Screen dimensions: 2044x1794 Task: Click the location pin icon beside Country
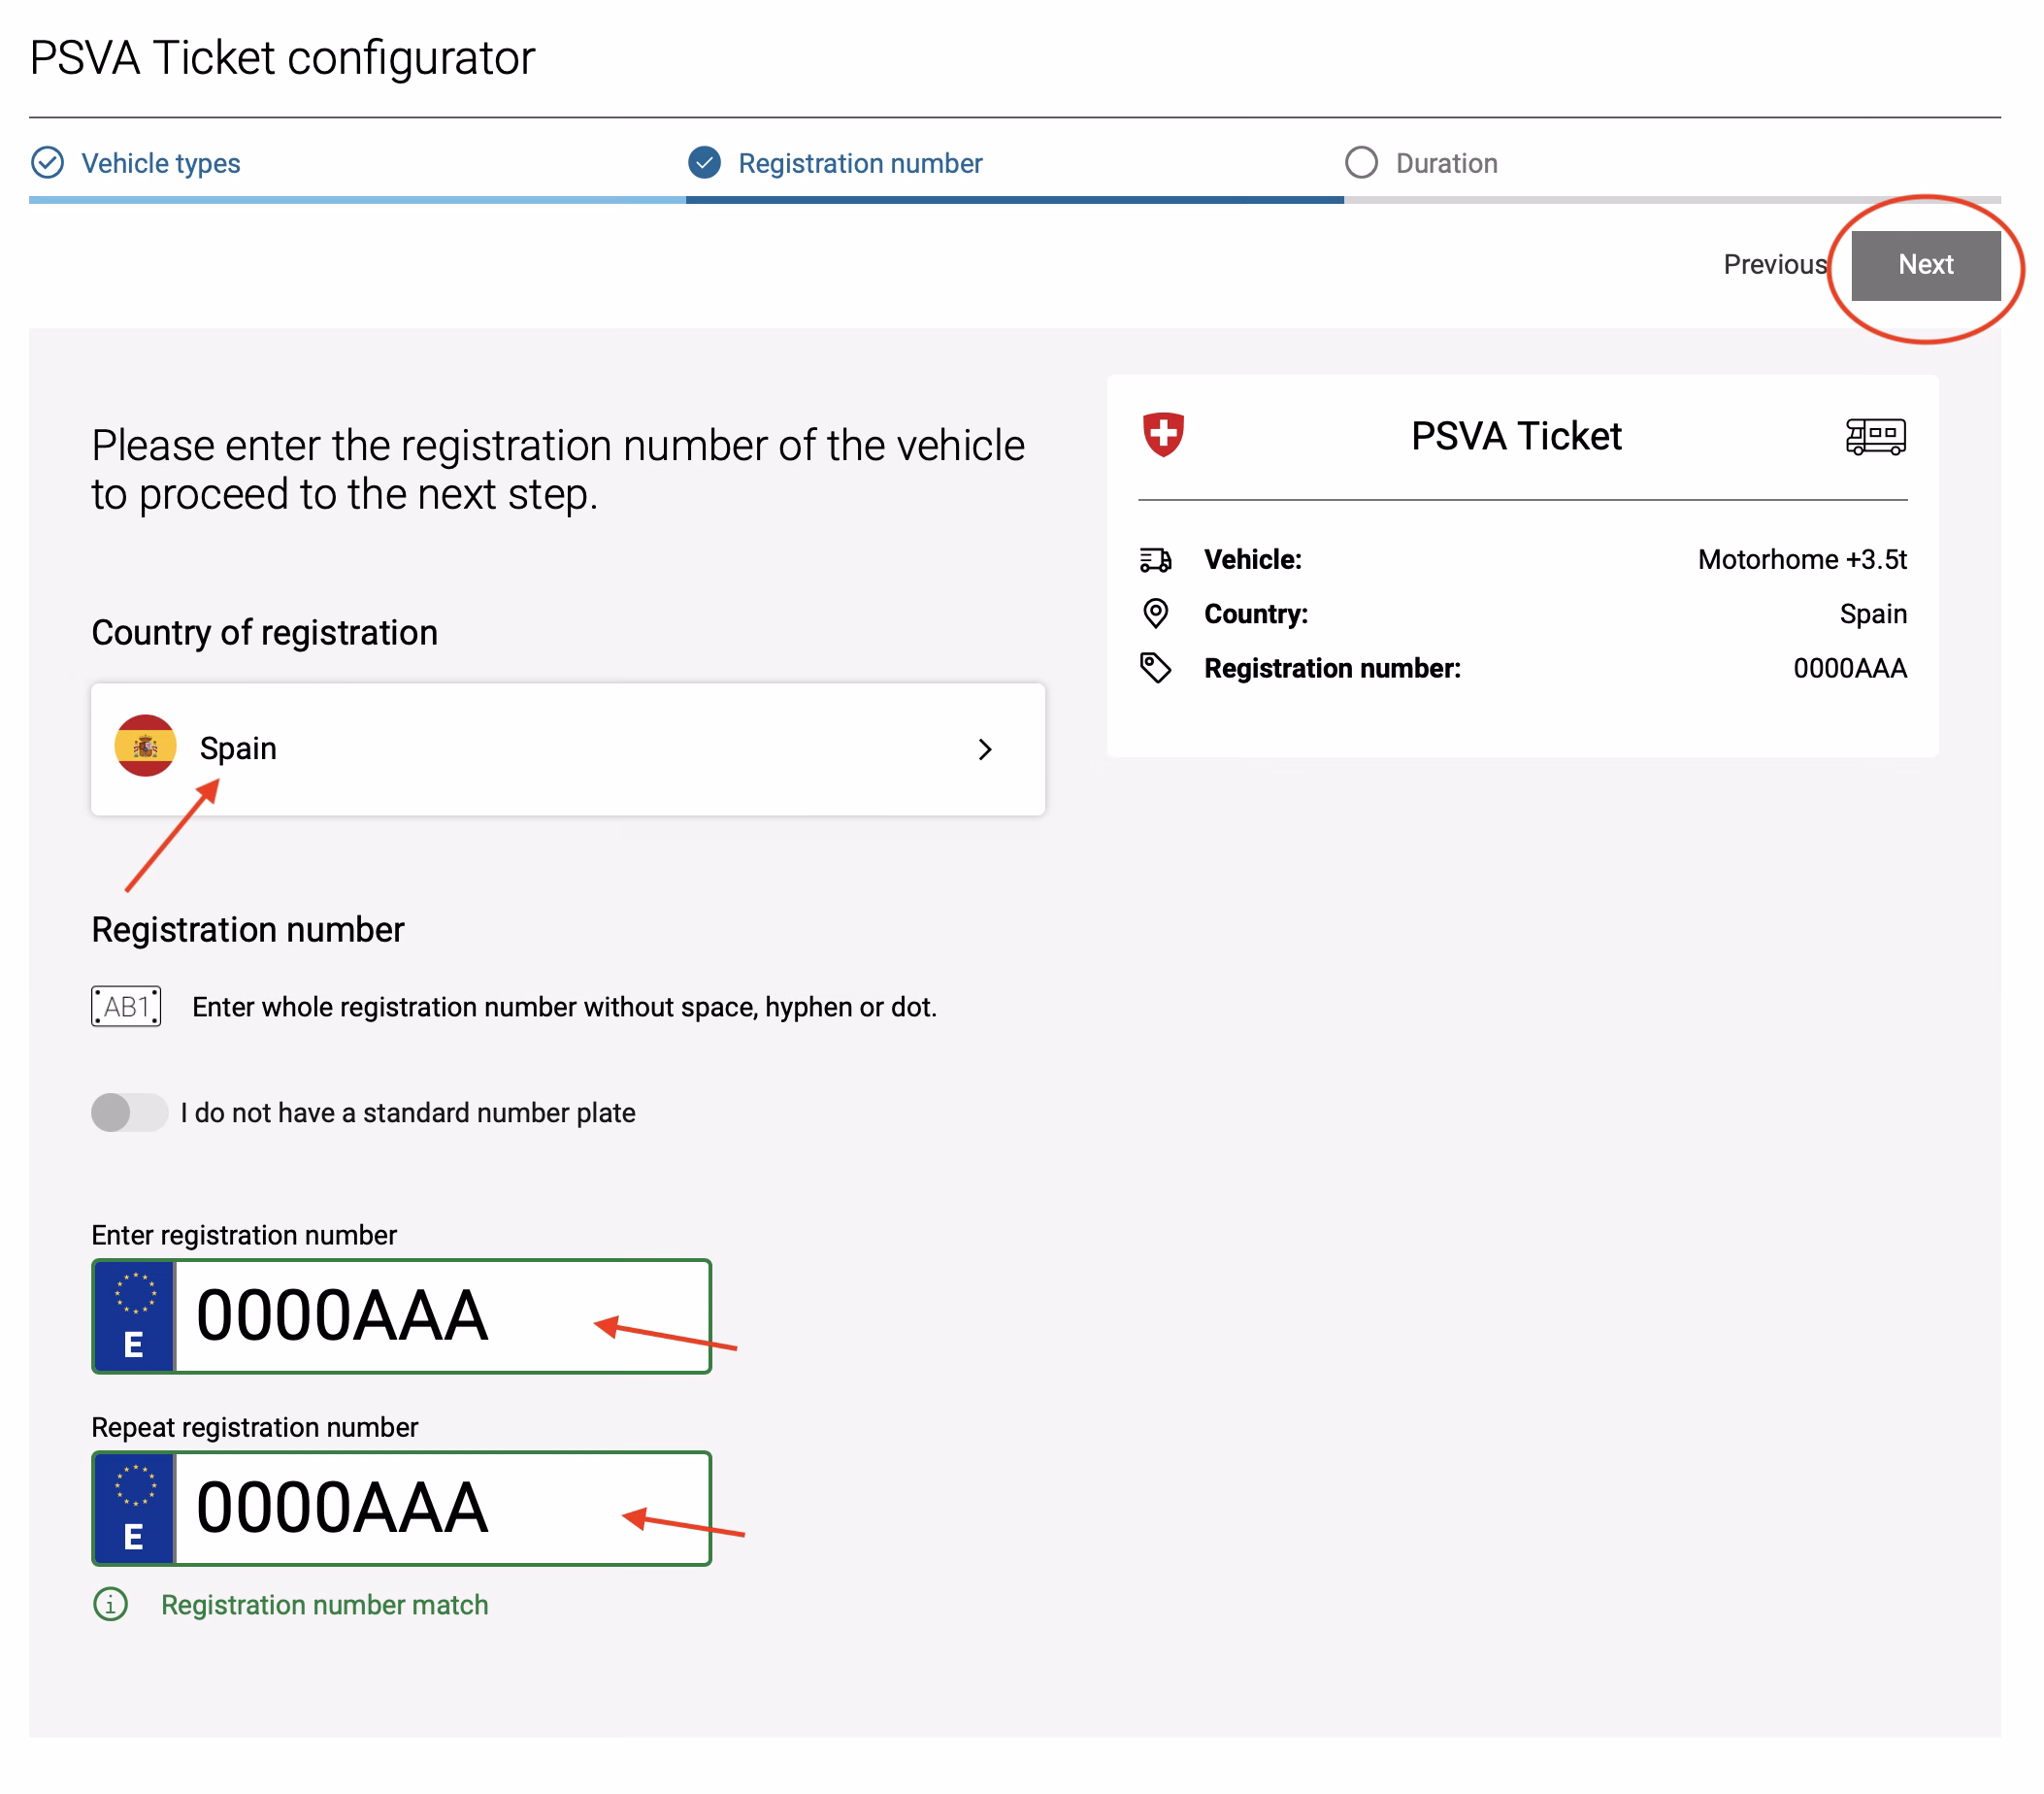click(1155, 613)
